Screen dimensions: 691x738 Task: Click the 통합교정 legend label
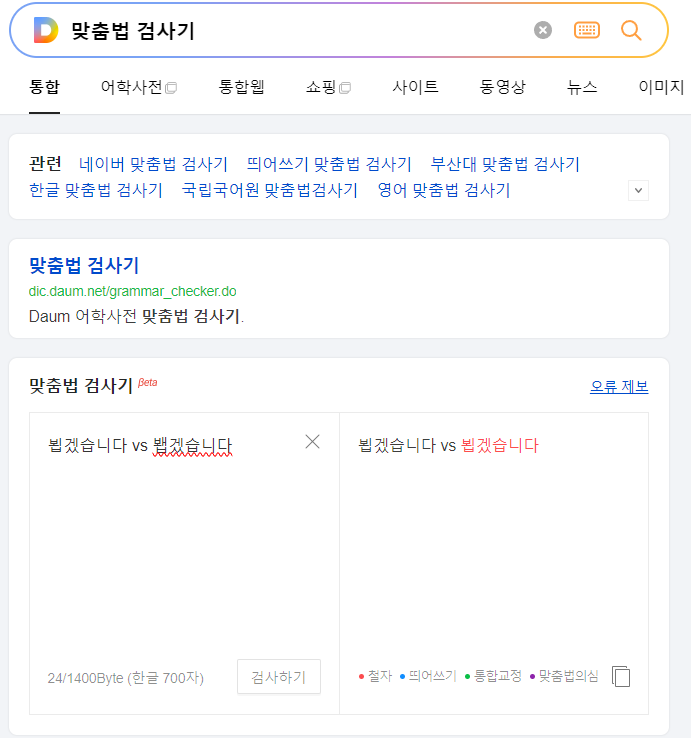click(498, 676)
